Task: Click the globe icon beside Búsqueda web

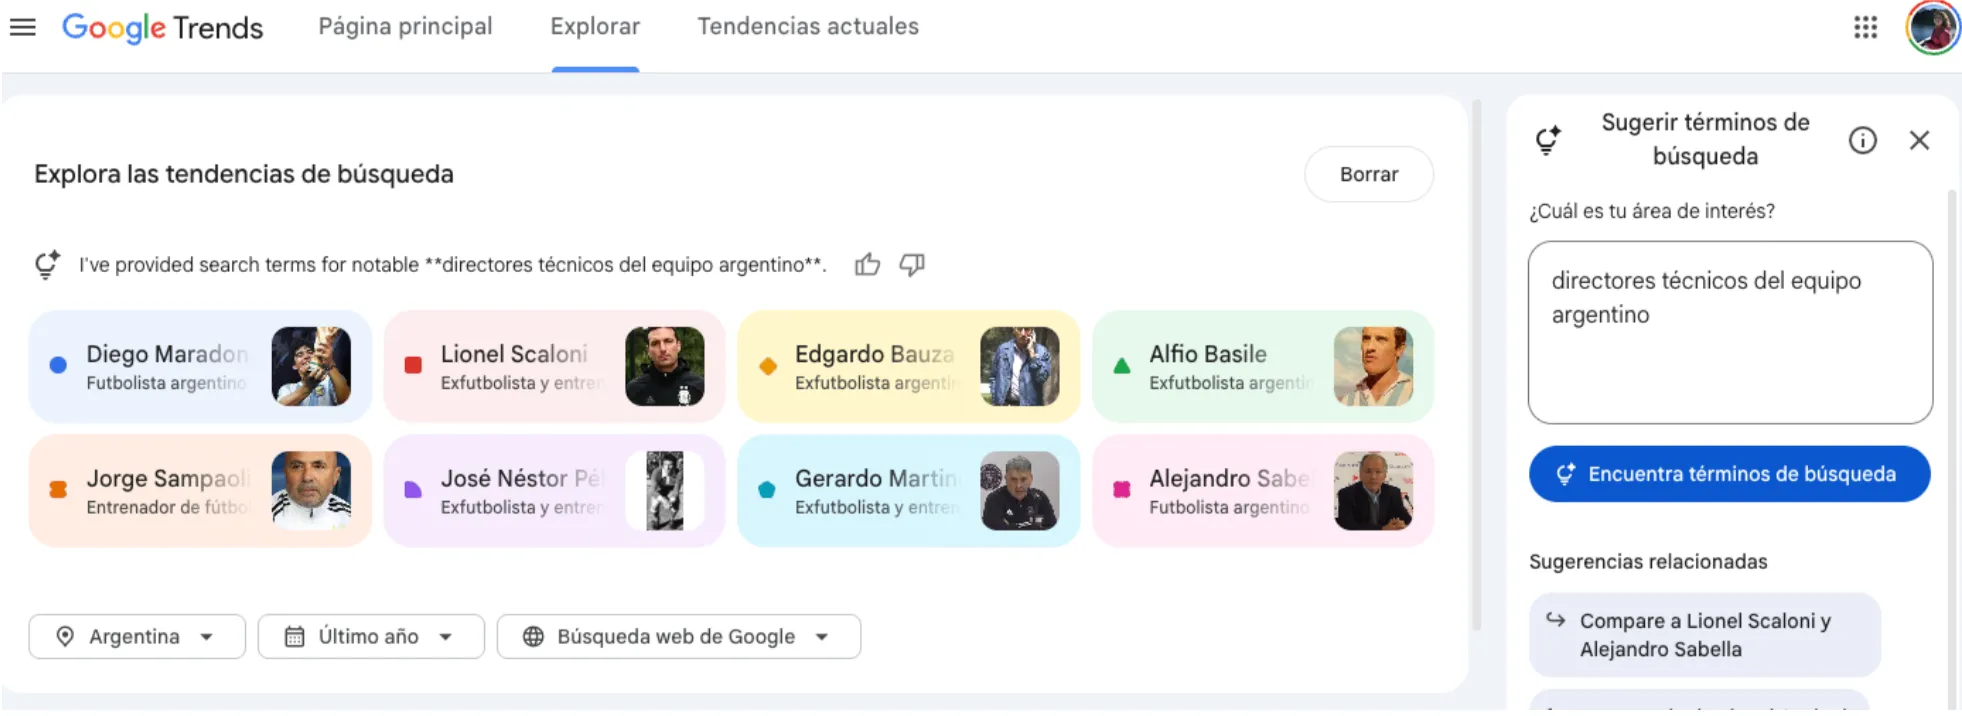Action: (x=533, y=636)
